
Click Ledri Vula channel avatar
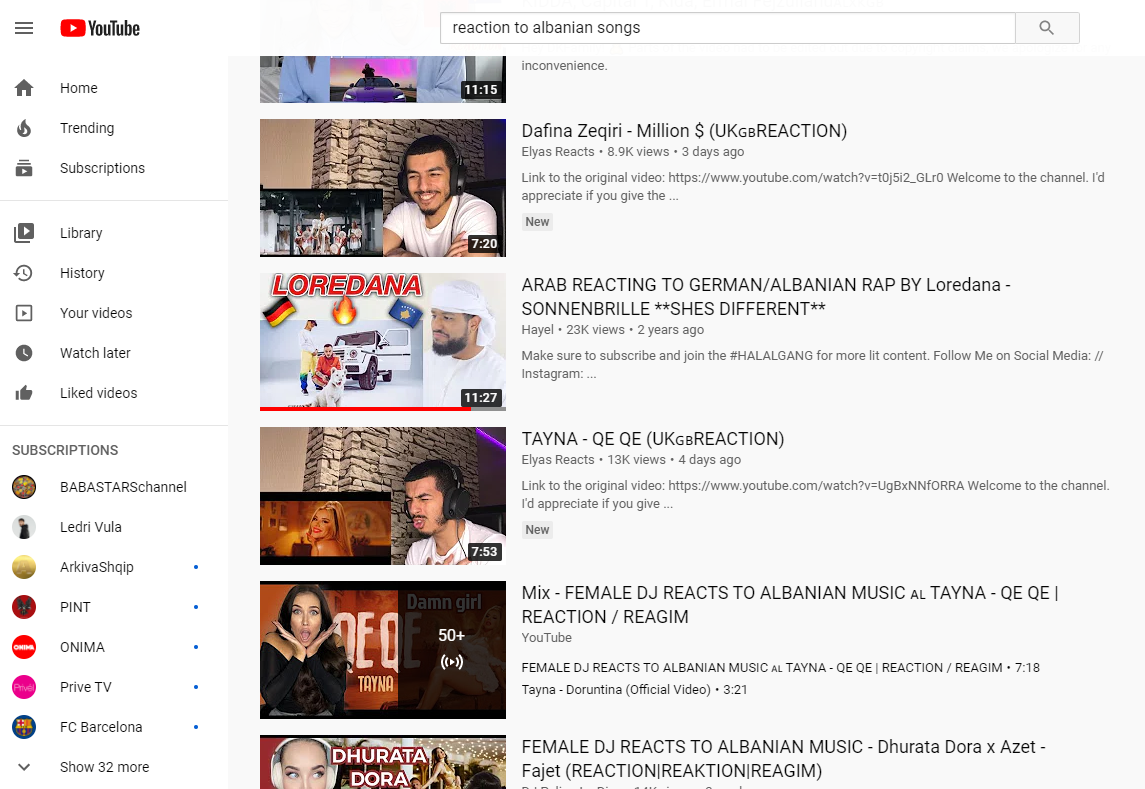[24, 527]
